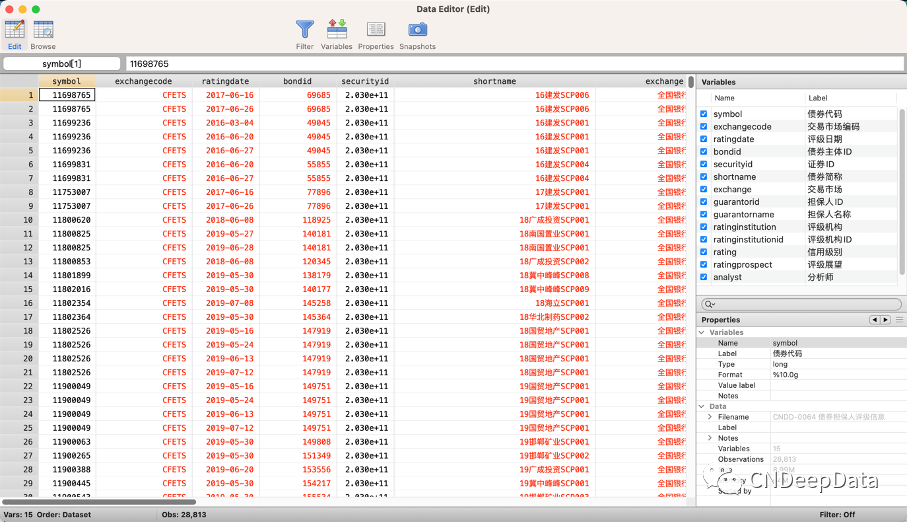908x522 pixels.
Task: Select the symbol column header
Action: [67, 81]
